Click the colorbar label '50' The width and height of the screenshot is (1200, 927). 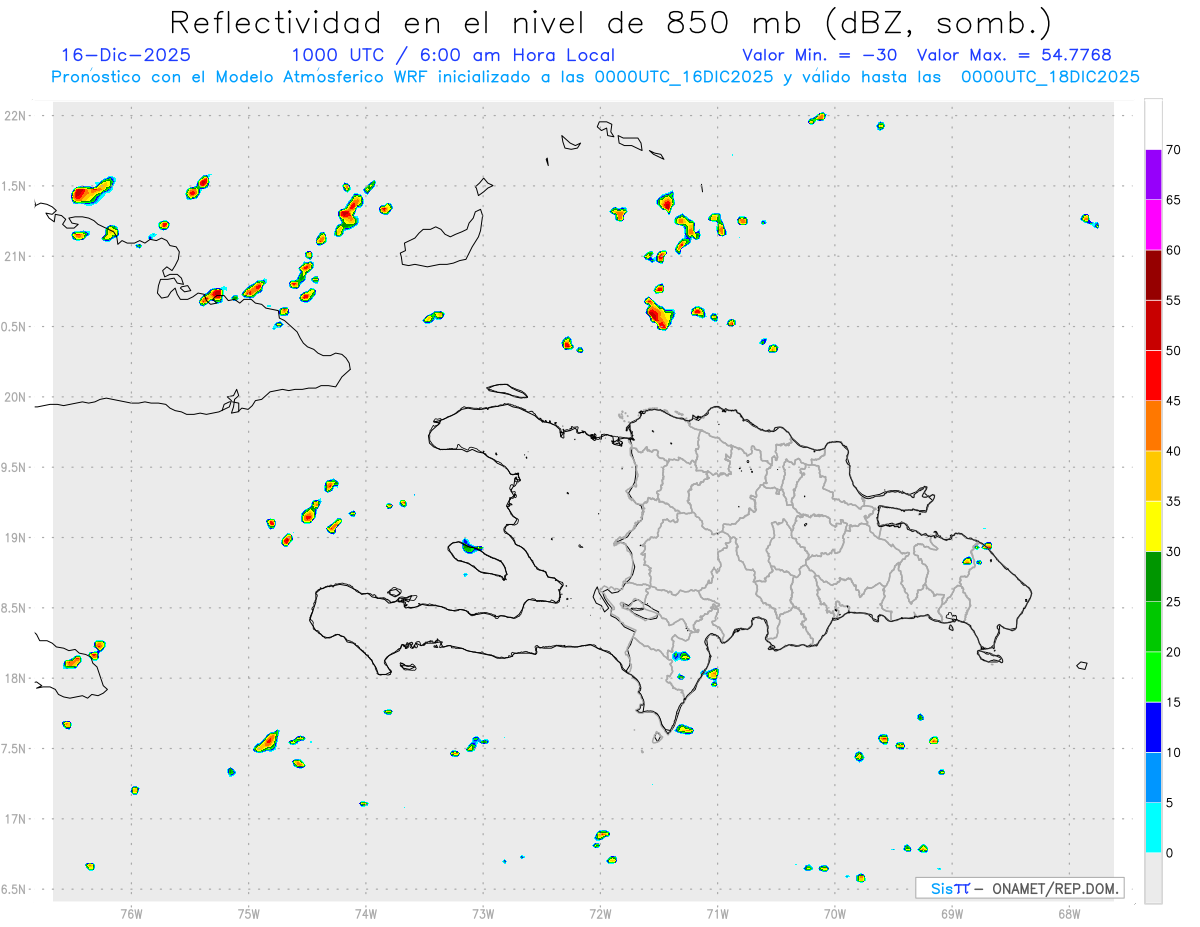[x=1173, y=351]
